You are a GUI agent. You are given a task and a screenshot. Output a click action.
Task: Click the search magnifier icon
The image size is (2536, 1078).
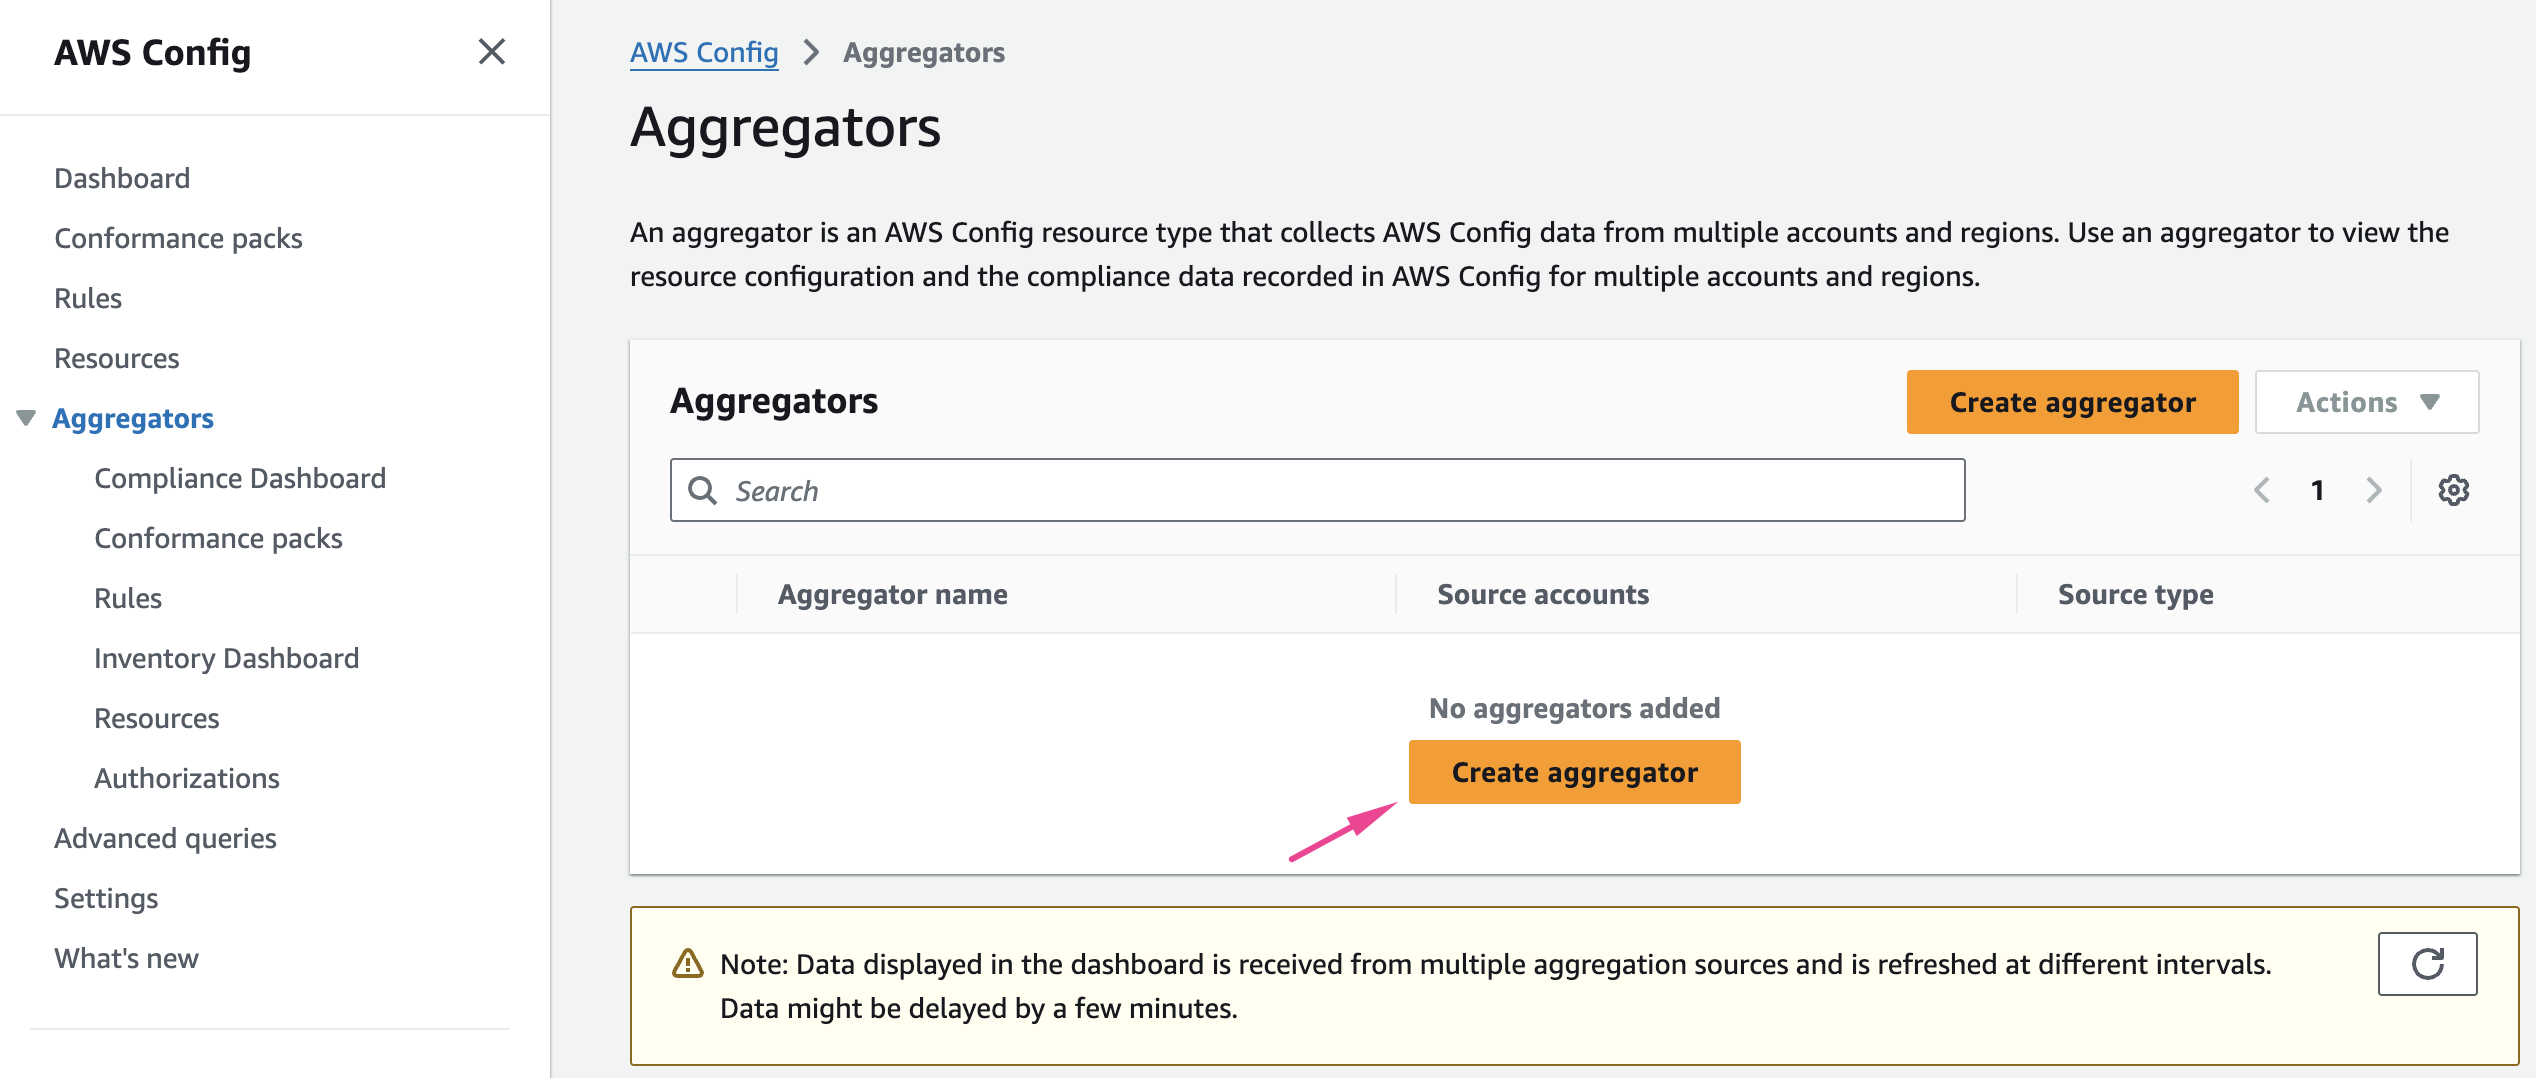(x=703, y=490)
